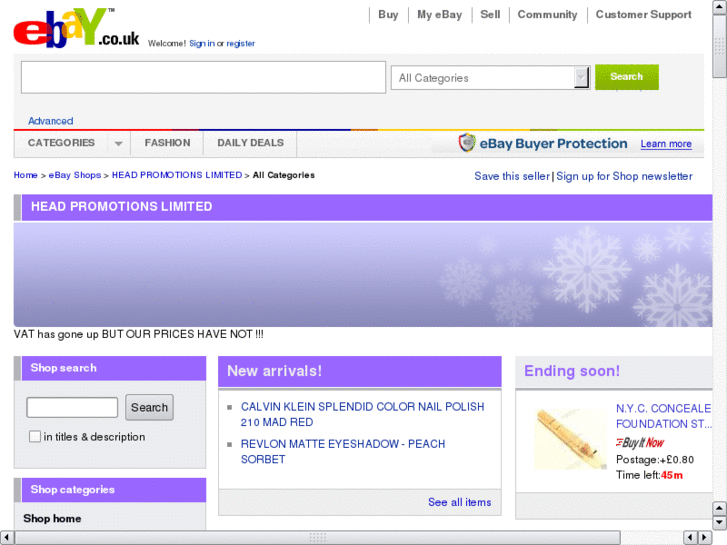Image resolution: width=727 pixels, height=545 pixels.
Task: Click the 'Shop categories' panel heading
Action: click(x=72, y=489)
